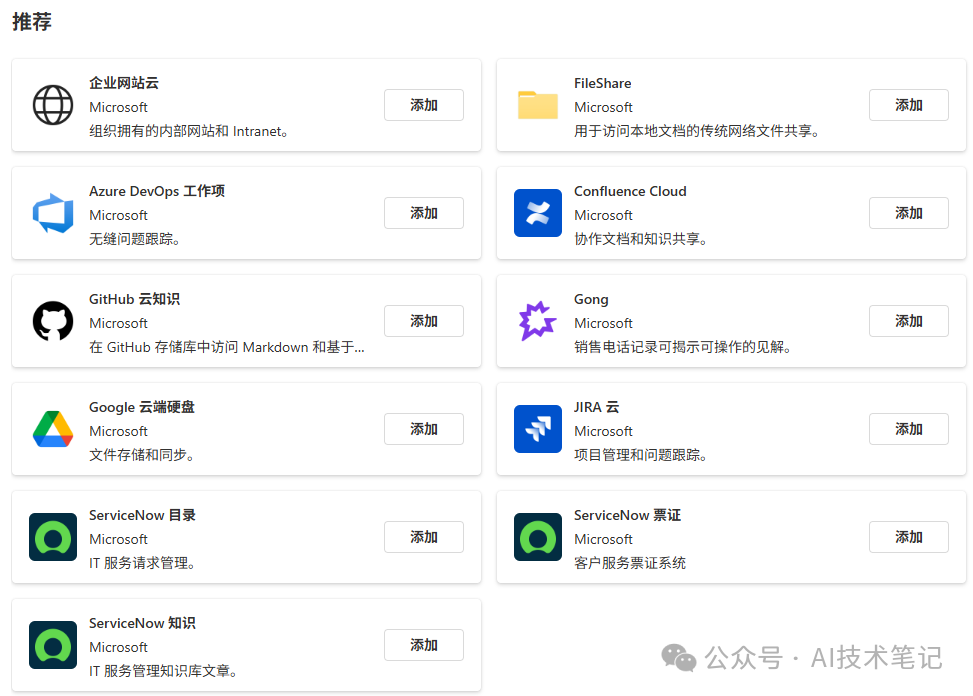
Task: Click the Confluence Cloud logo icon
Action: (537, 213)
